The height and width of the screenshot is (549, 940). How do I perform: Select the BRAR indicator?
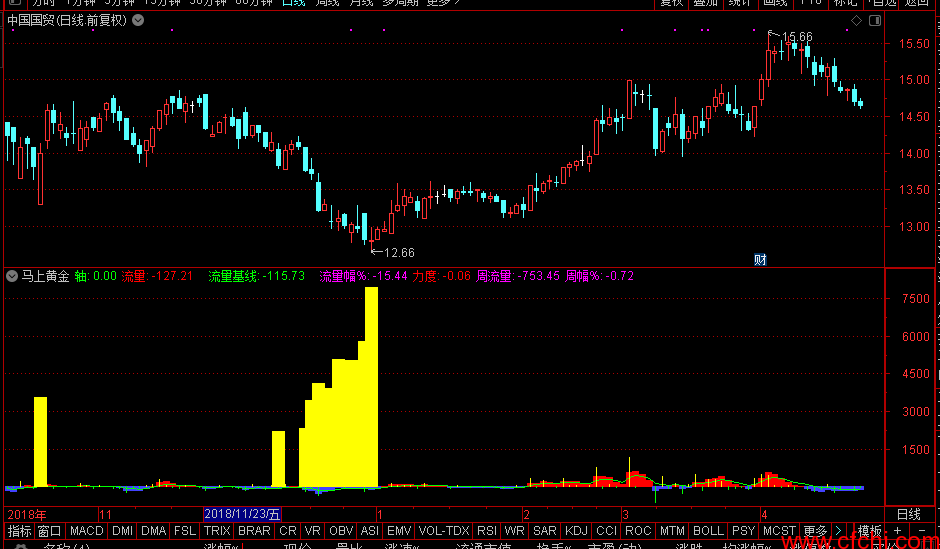tap(254, 530)
